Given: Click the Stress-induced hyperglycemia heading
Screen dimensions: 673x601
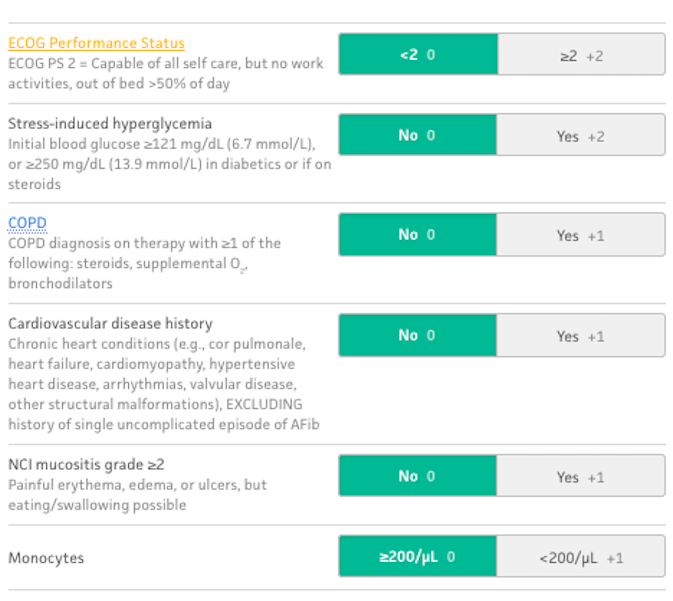Looking at the screenshot, I should (110, 124).
